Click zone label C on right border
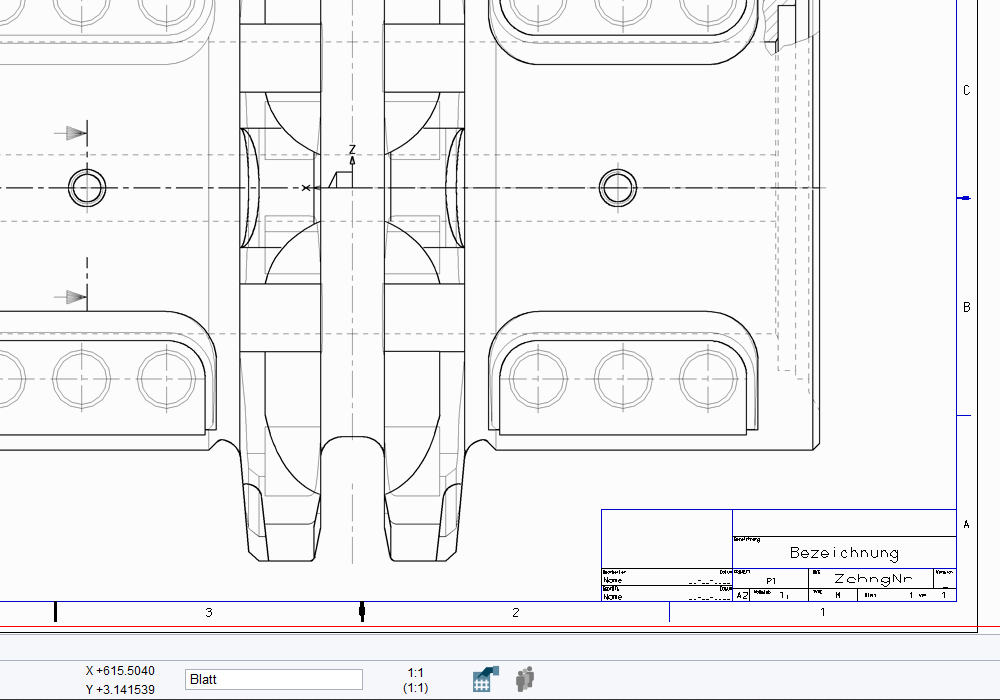This screenshot has height=700, width=1000. pyautogui.click(x=966, y=91)
